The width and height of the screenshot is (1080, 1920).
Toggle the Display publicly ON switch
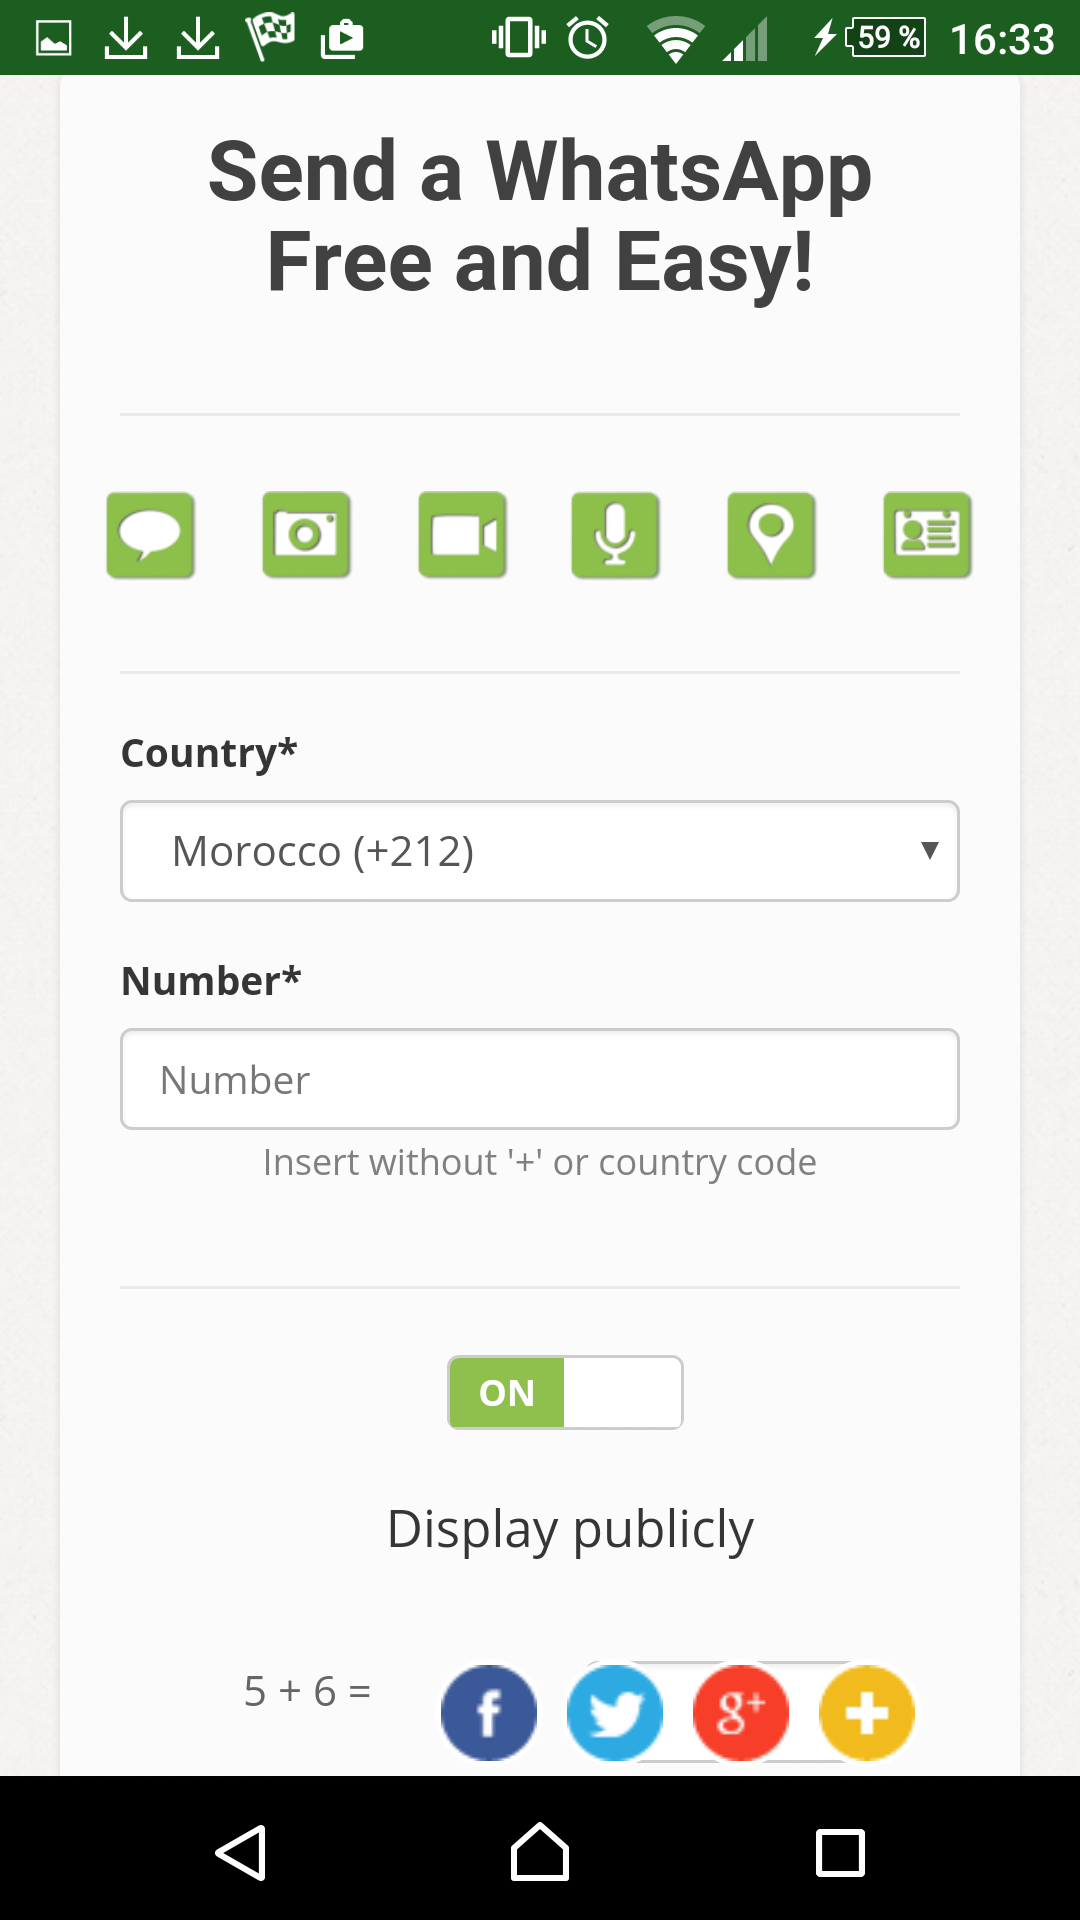[x=565, y=1392]
